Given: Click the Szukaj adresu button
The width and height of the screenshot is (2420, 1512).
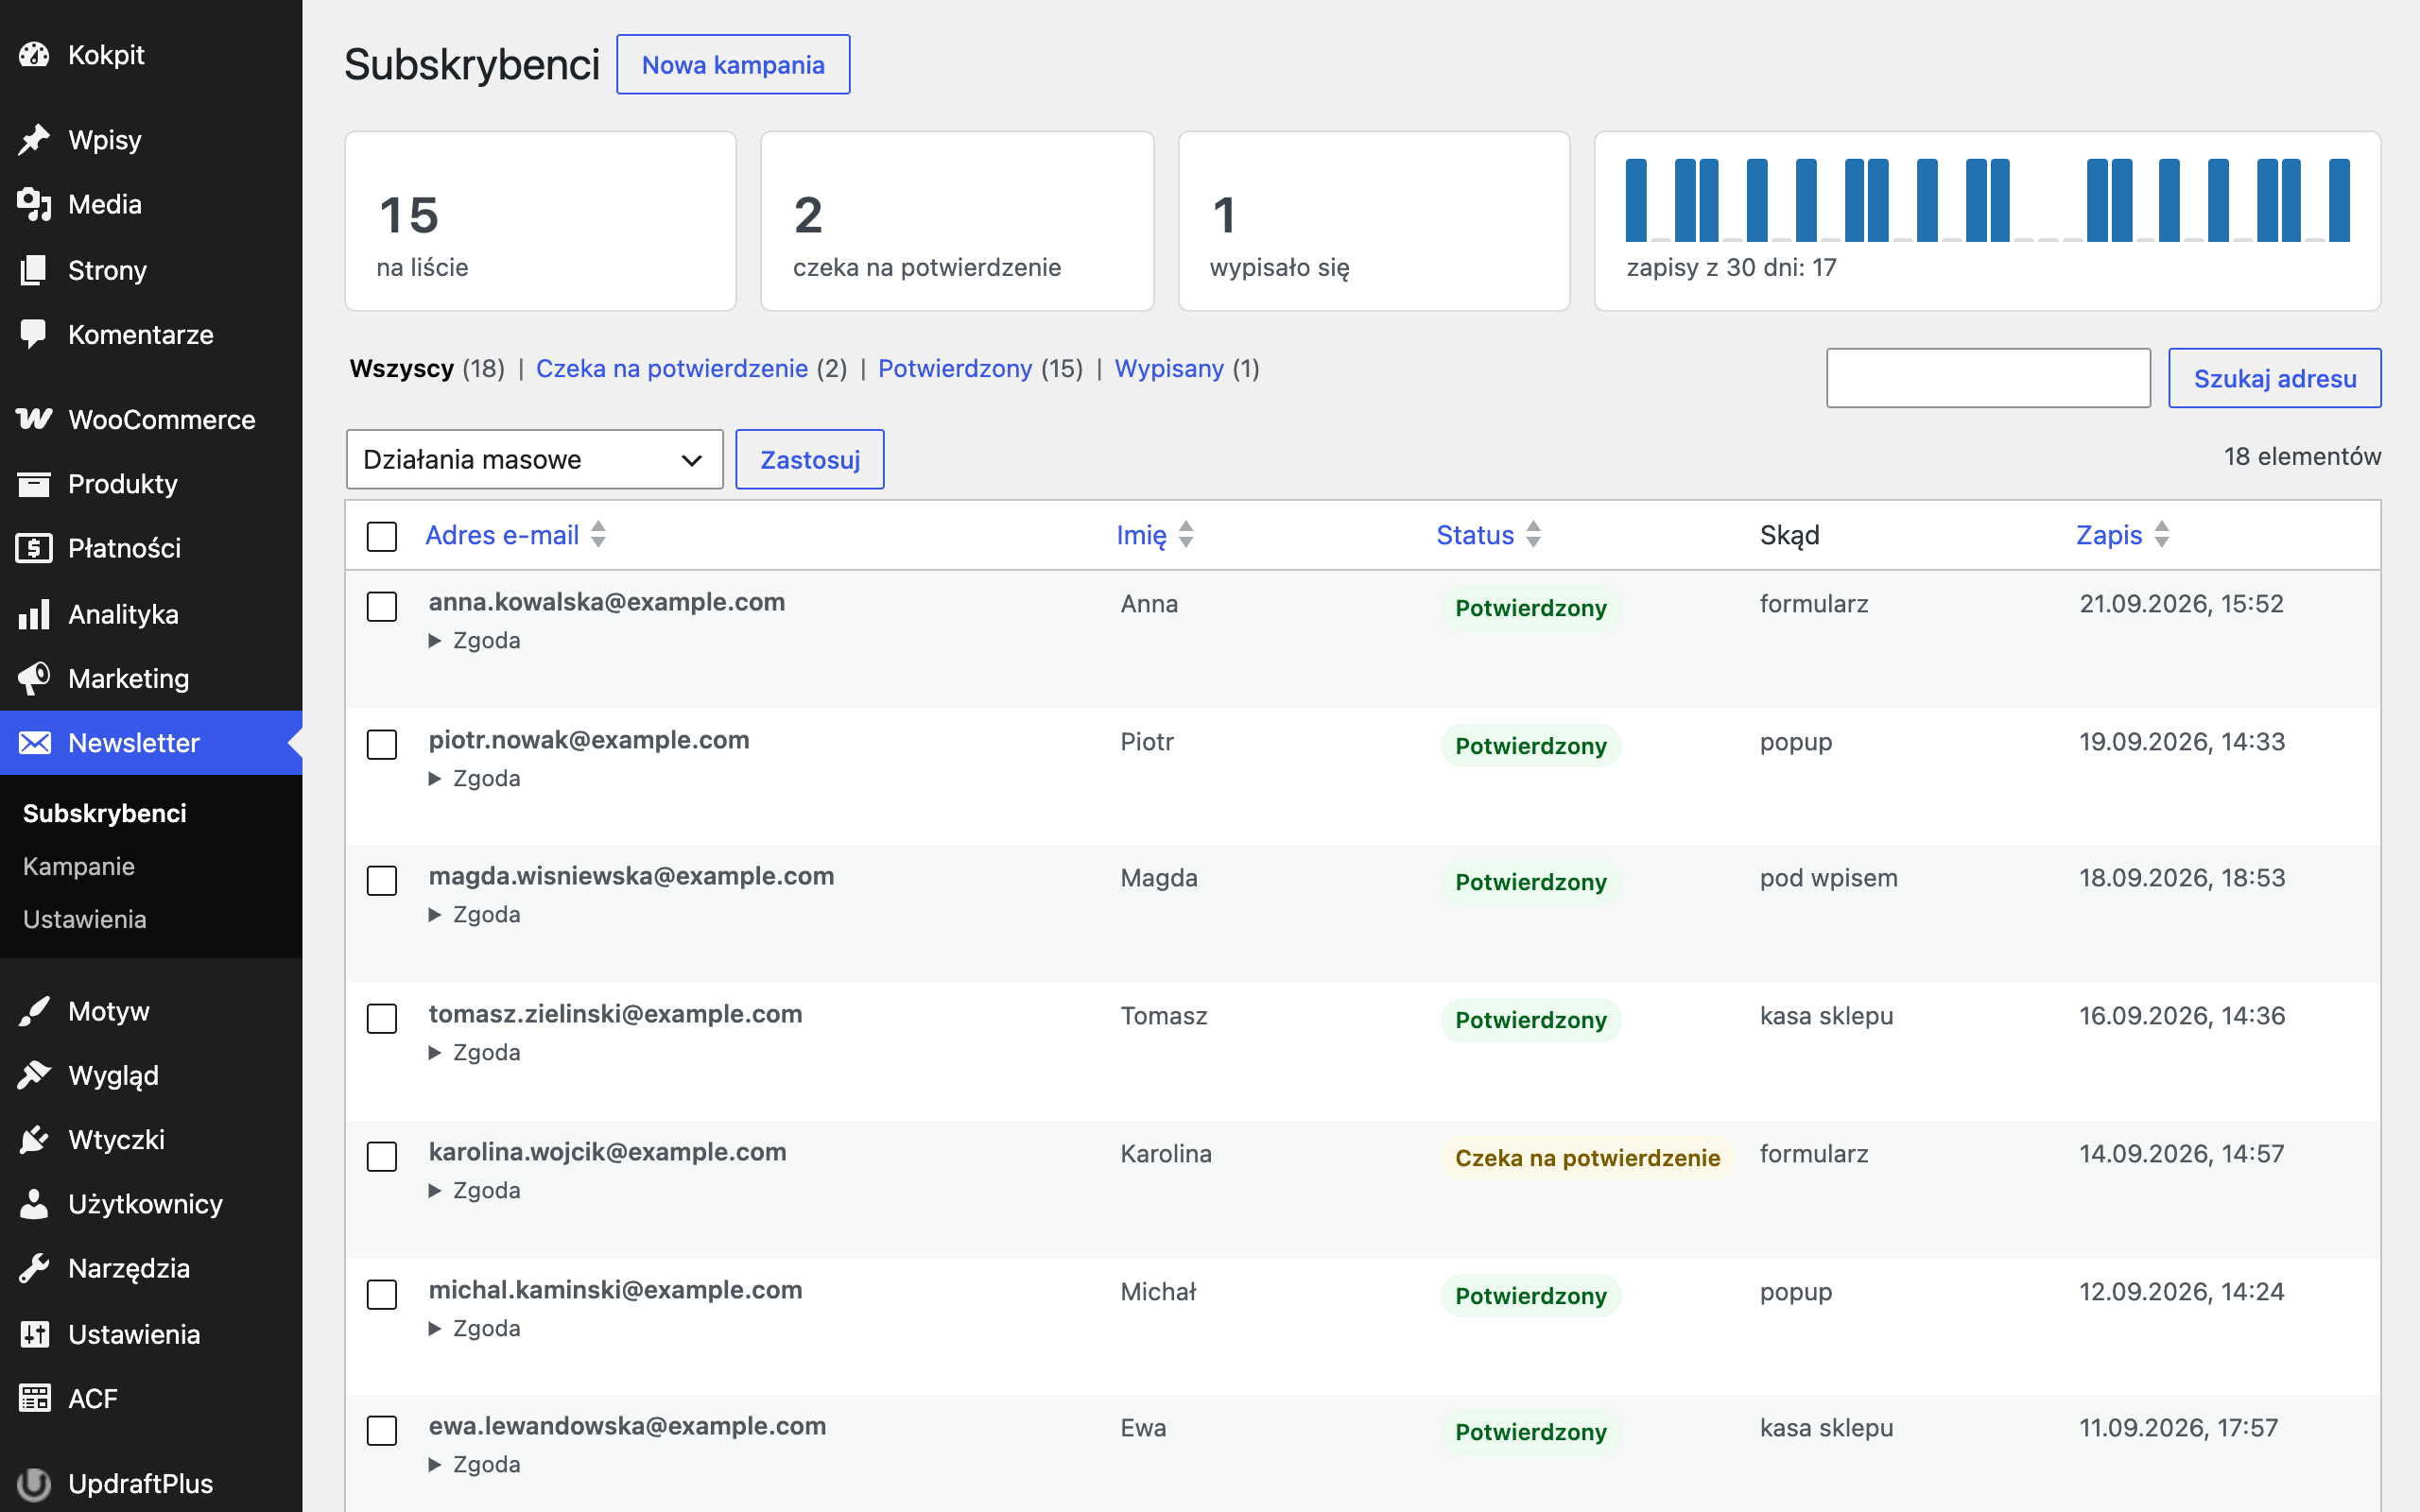Looking at the screenshot, I should 2275,378.
